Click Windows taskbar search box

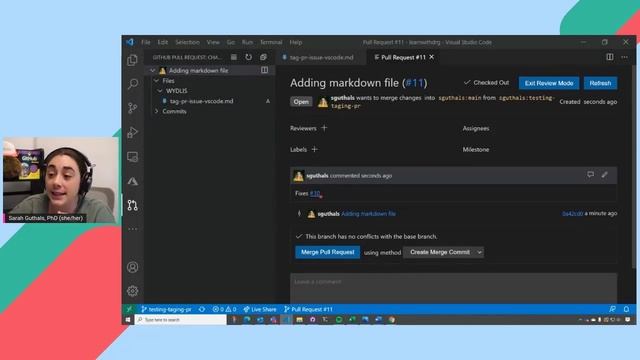tap(180, 320)
